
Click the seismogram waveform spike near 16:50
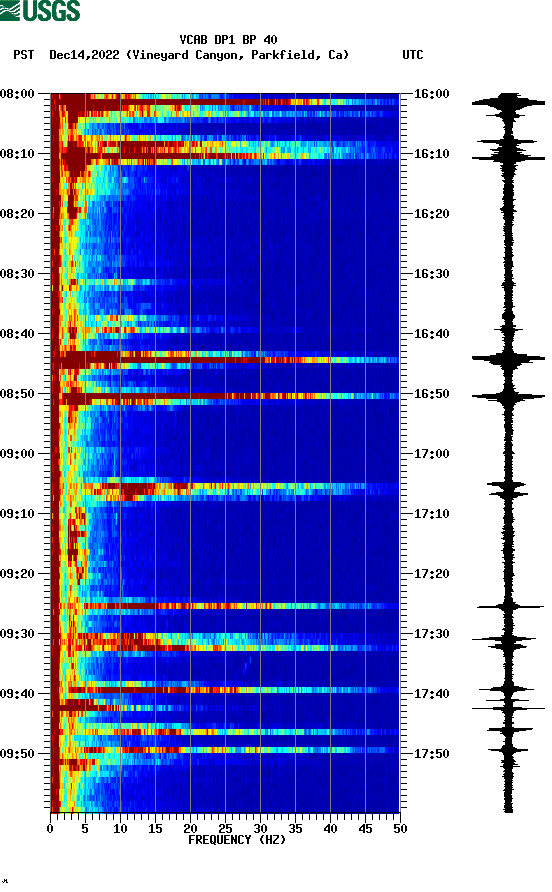pyautogui.click(x=508, y=396)
